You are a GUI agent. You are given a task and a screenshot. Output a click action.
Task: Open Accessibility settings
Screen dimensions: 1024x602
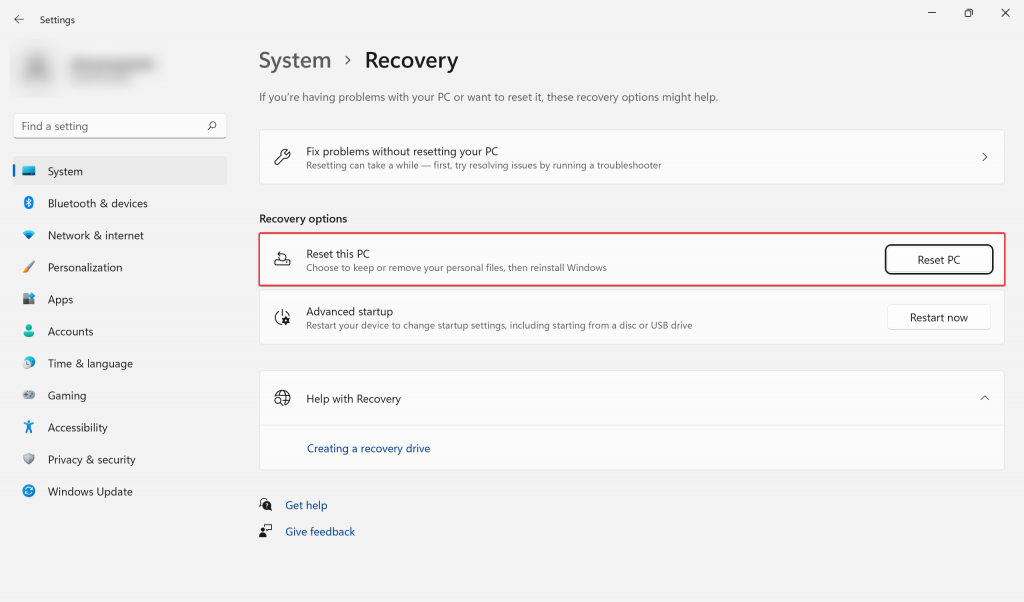[120, 427]
